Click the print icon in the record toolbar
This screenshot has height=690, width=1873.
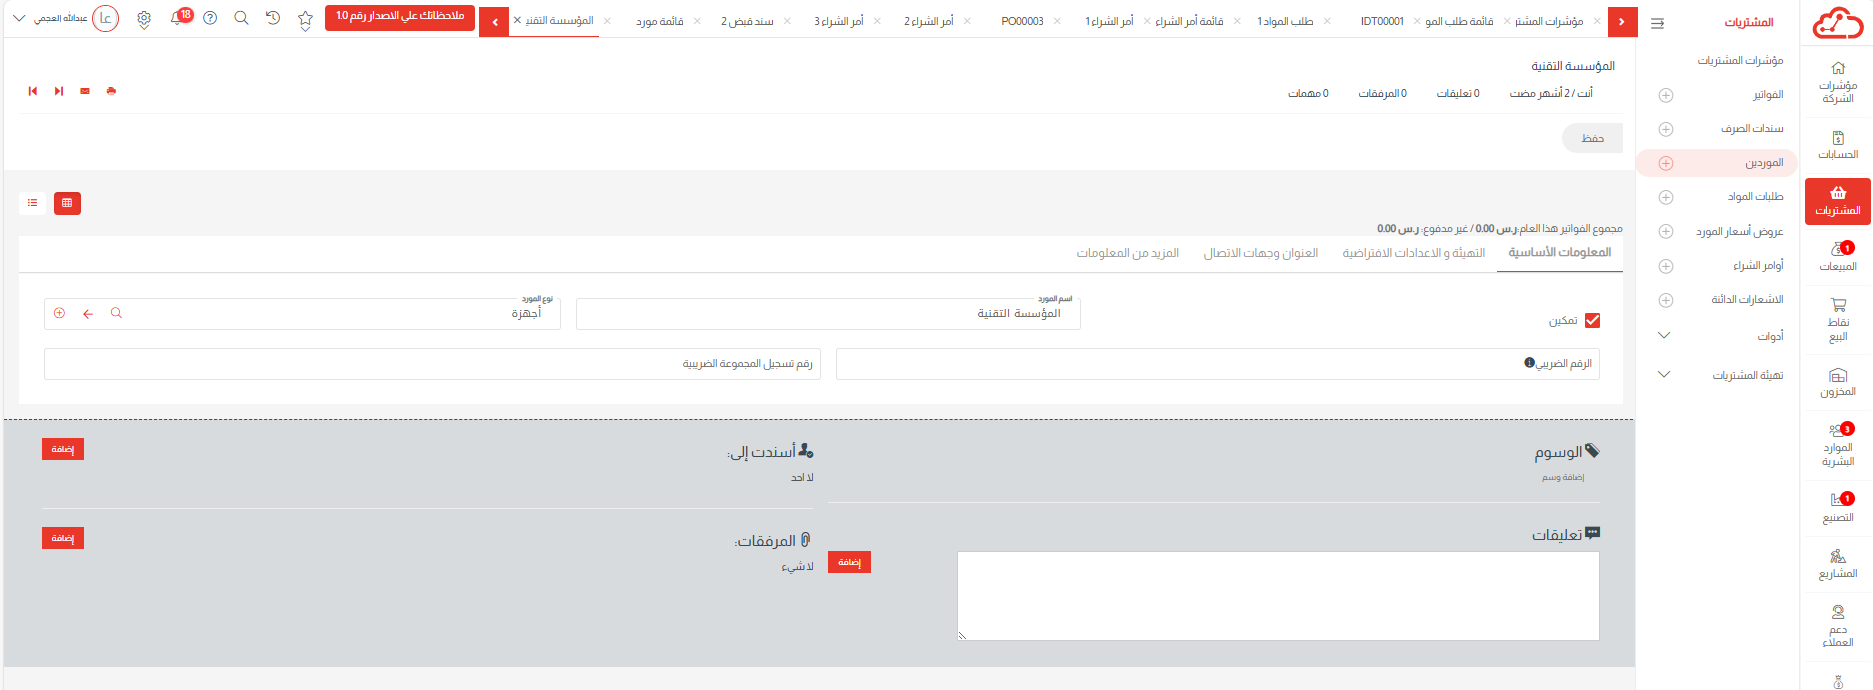tap(111, 91)
